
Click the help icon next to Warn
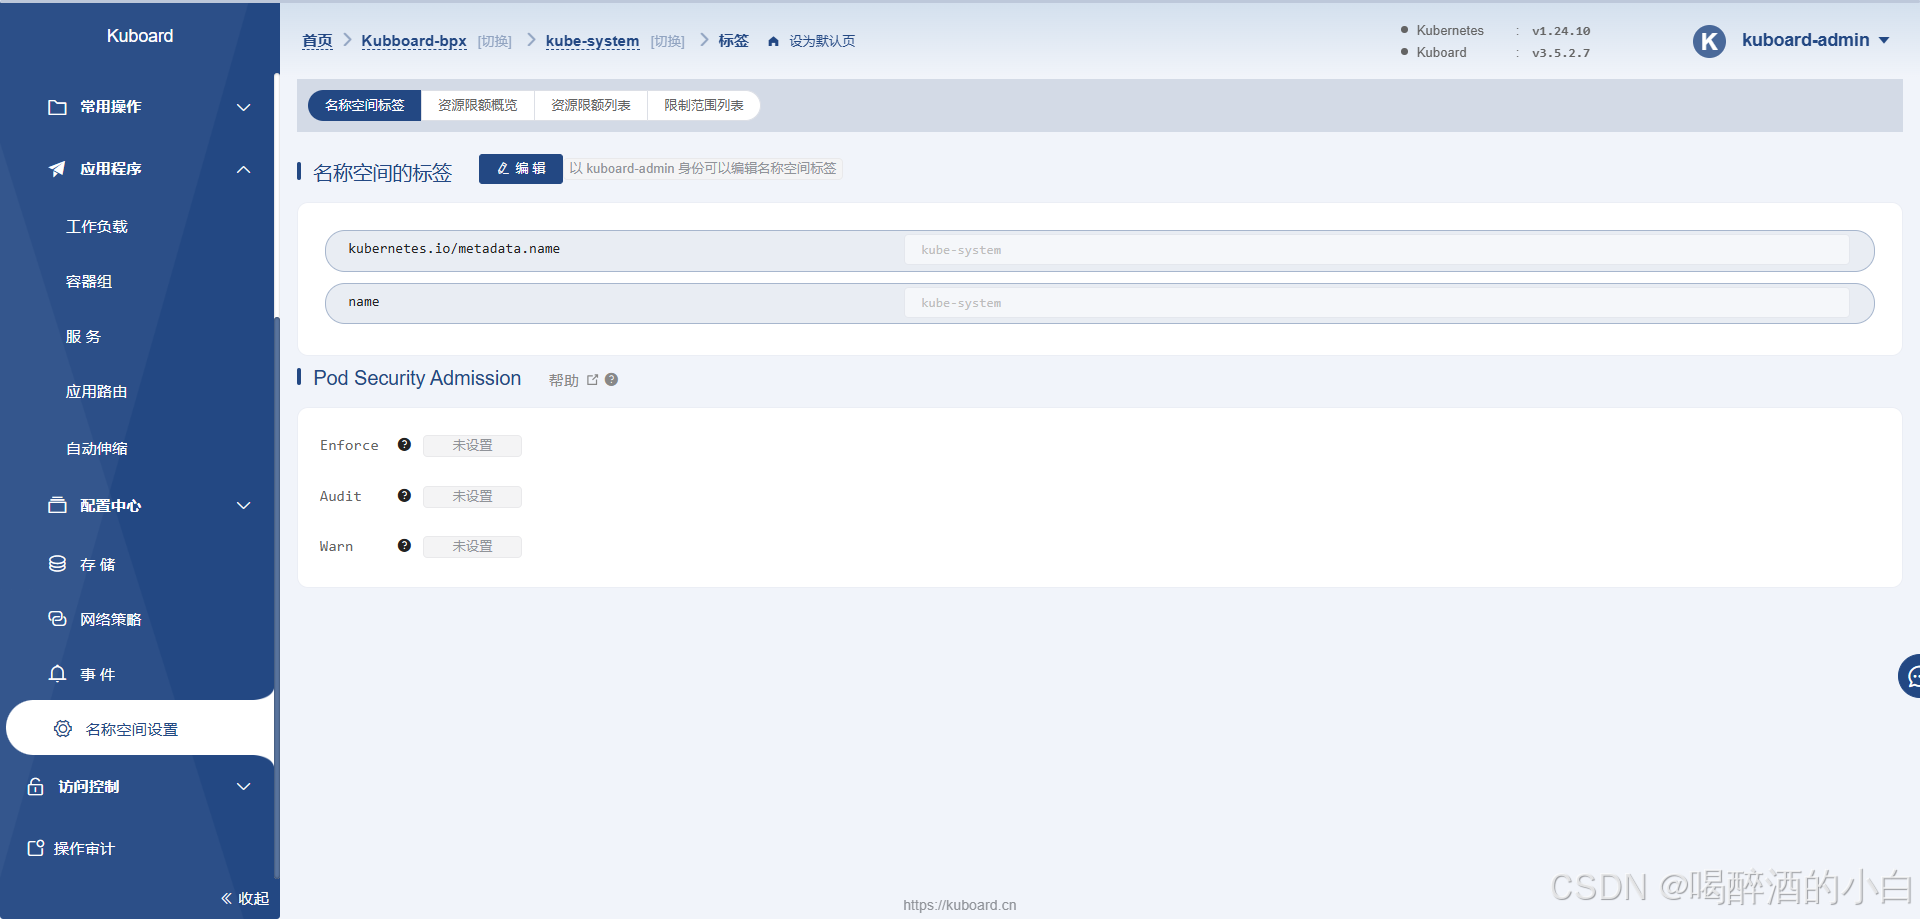click(x=404, y=546)
